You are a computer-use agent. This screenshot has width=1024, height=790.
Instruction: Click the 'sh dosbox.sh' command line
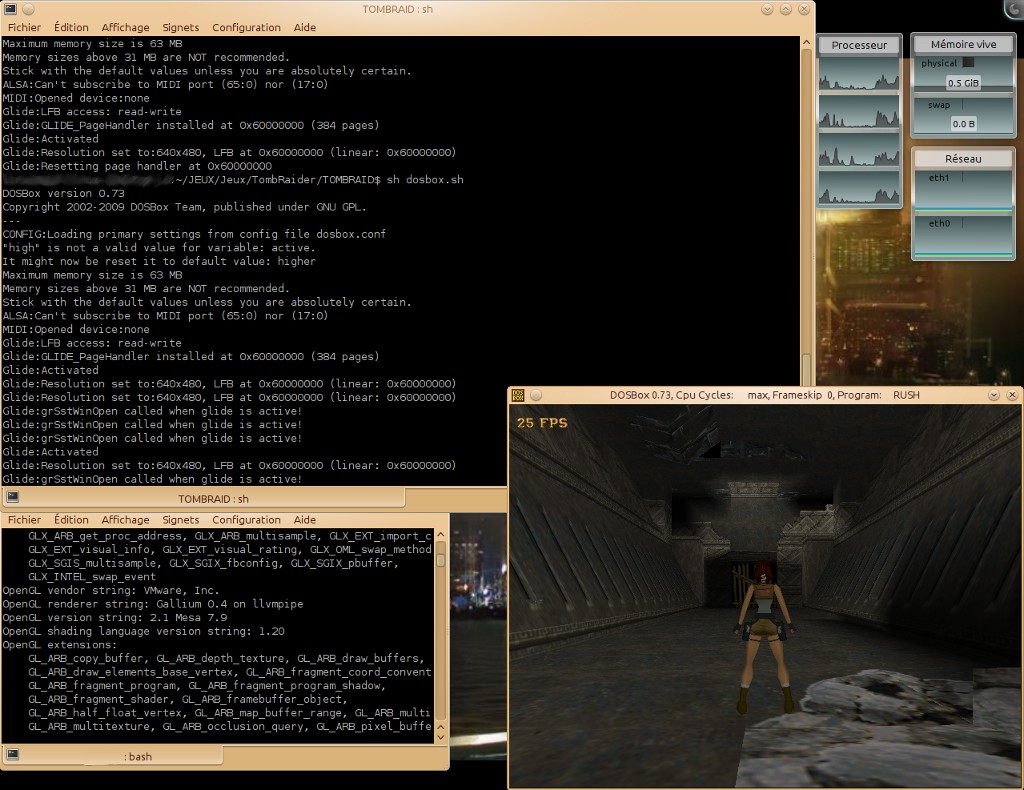click(x=425, y=180)
